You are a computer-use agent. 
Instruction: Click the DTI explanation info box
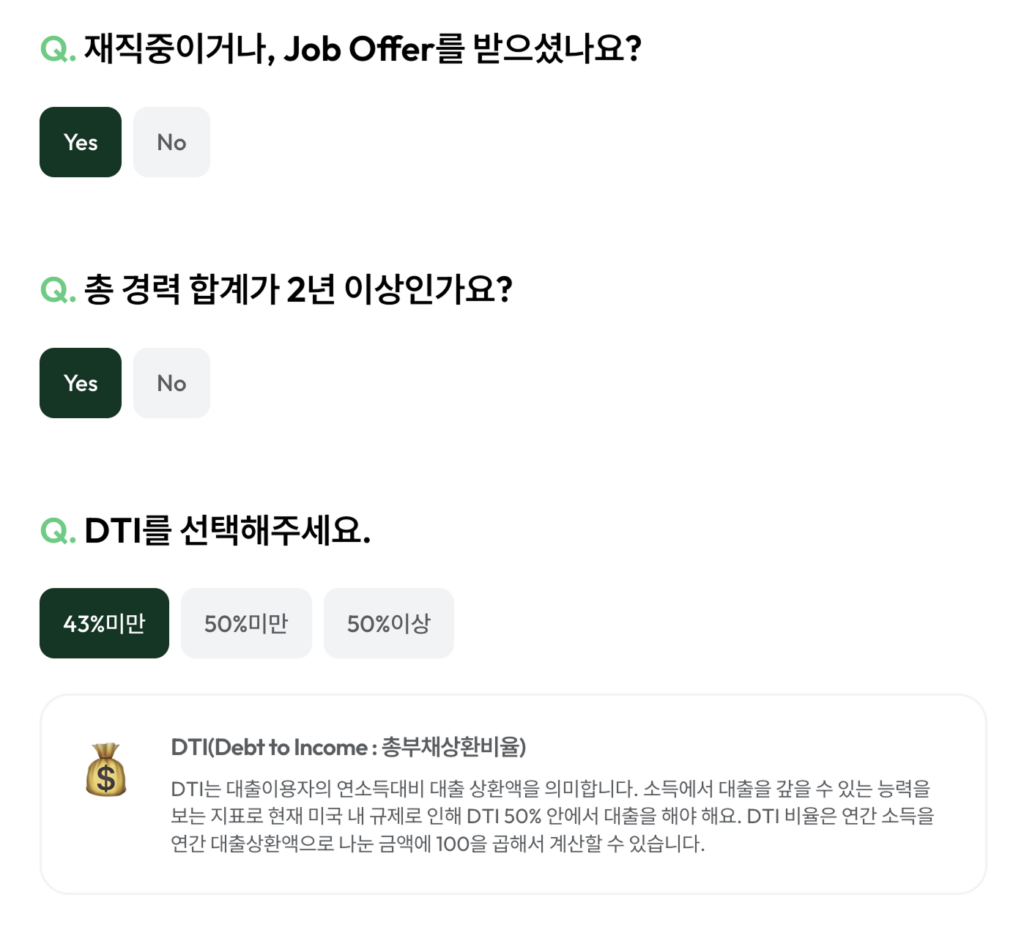(512, 795)
